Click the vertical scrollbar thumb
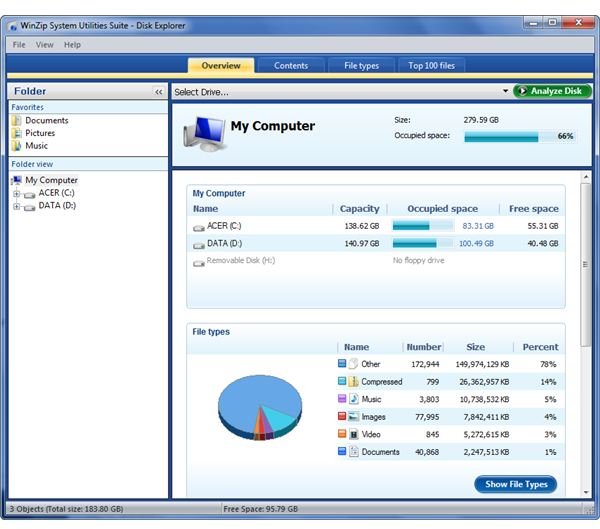600x529 pixels. point(585,264)
